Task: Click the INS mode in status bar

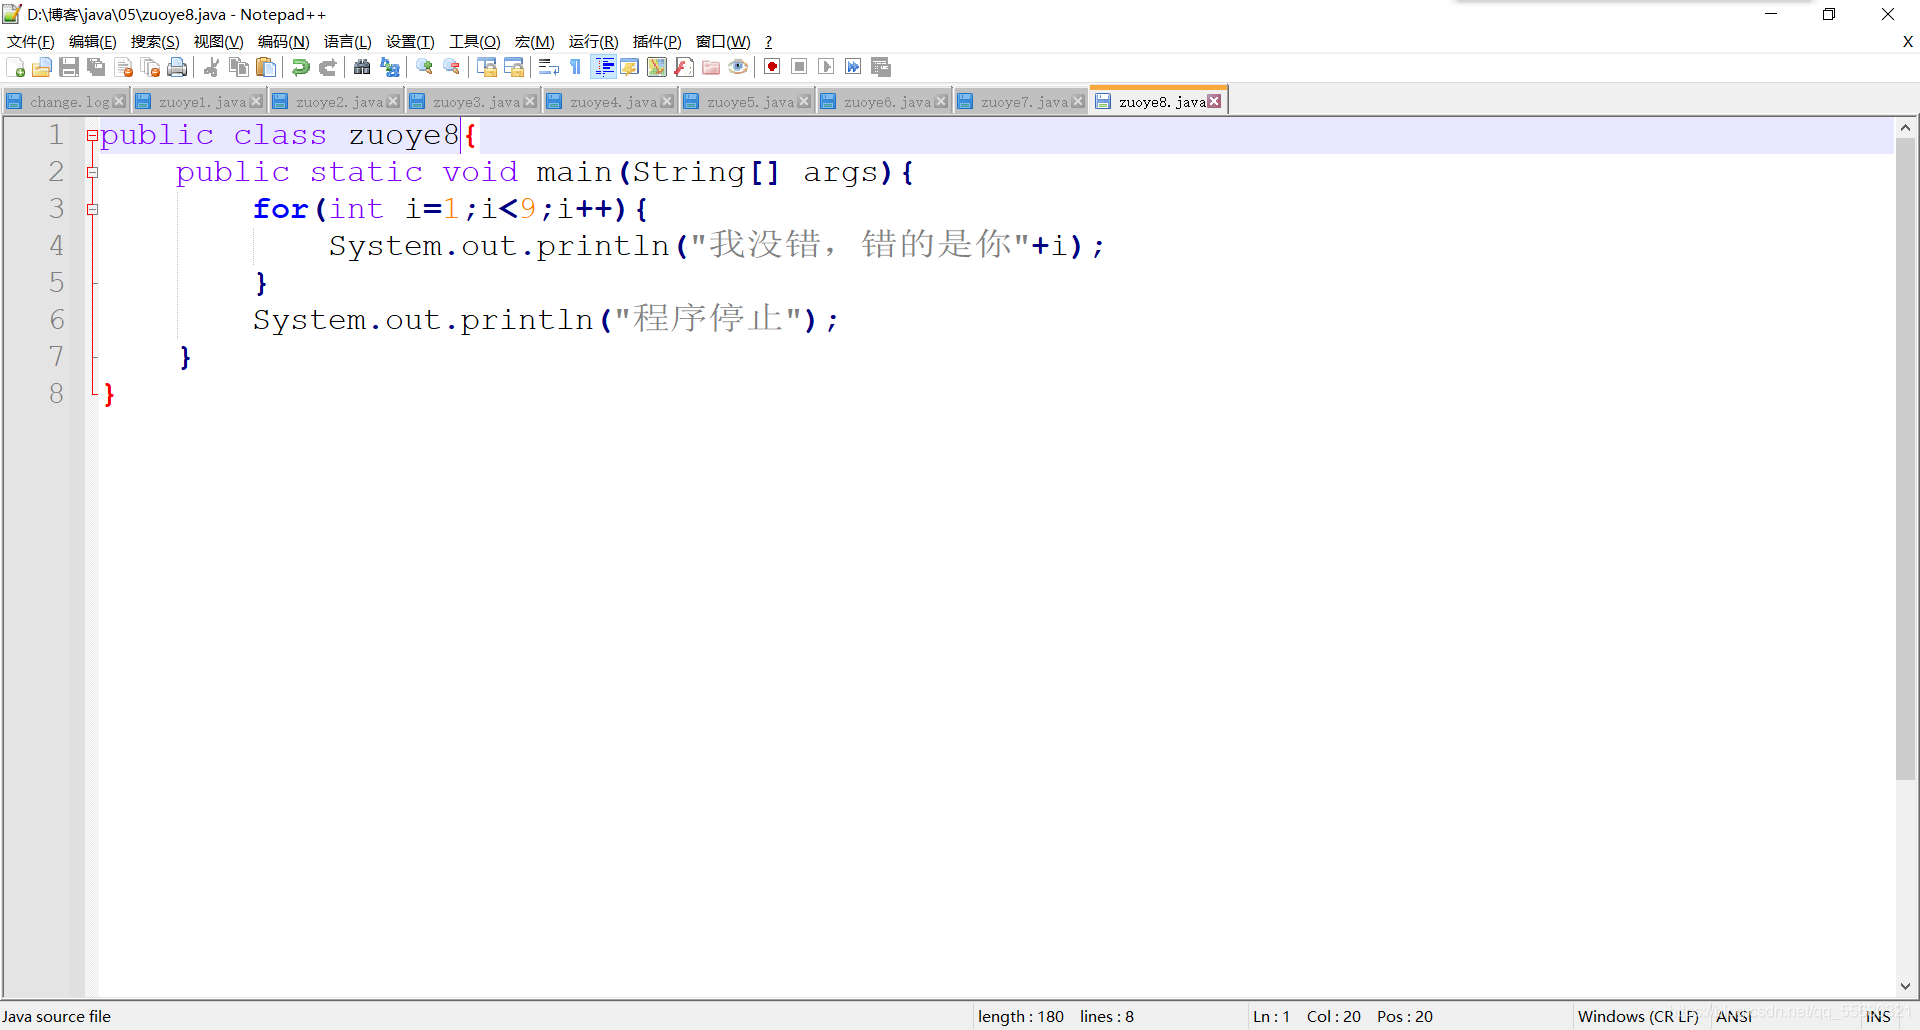Action: point(1878,1016)
